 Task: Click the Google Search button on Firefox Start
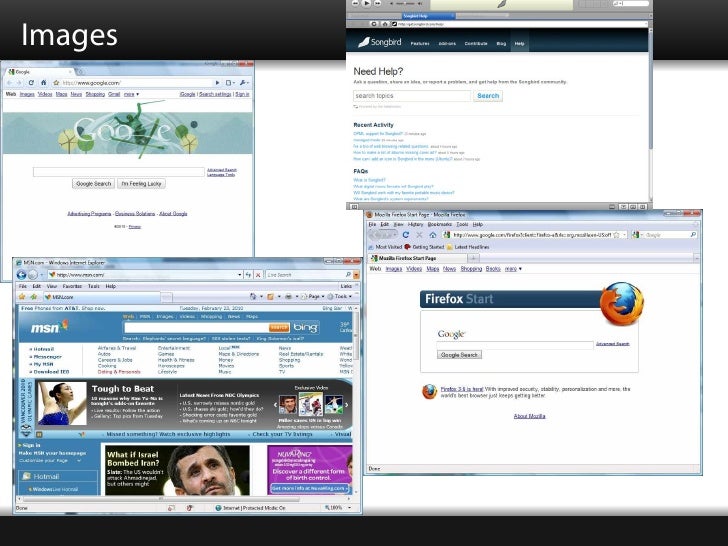tap(459, 355)
